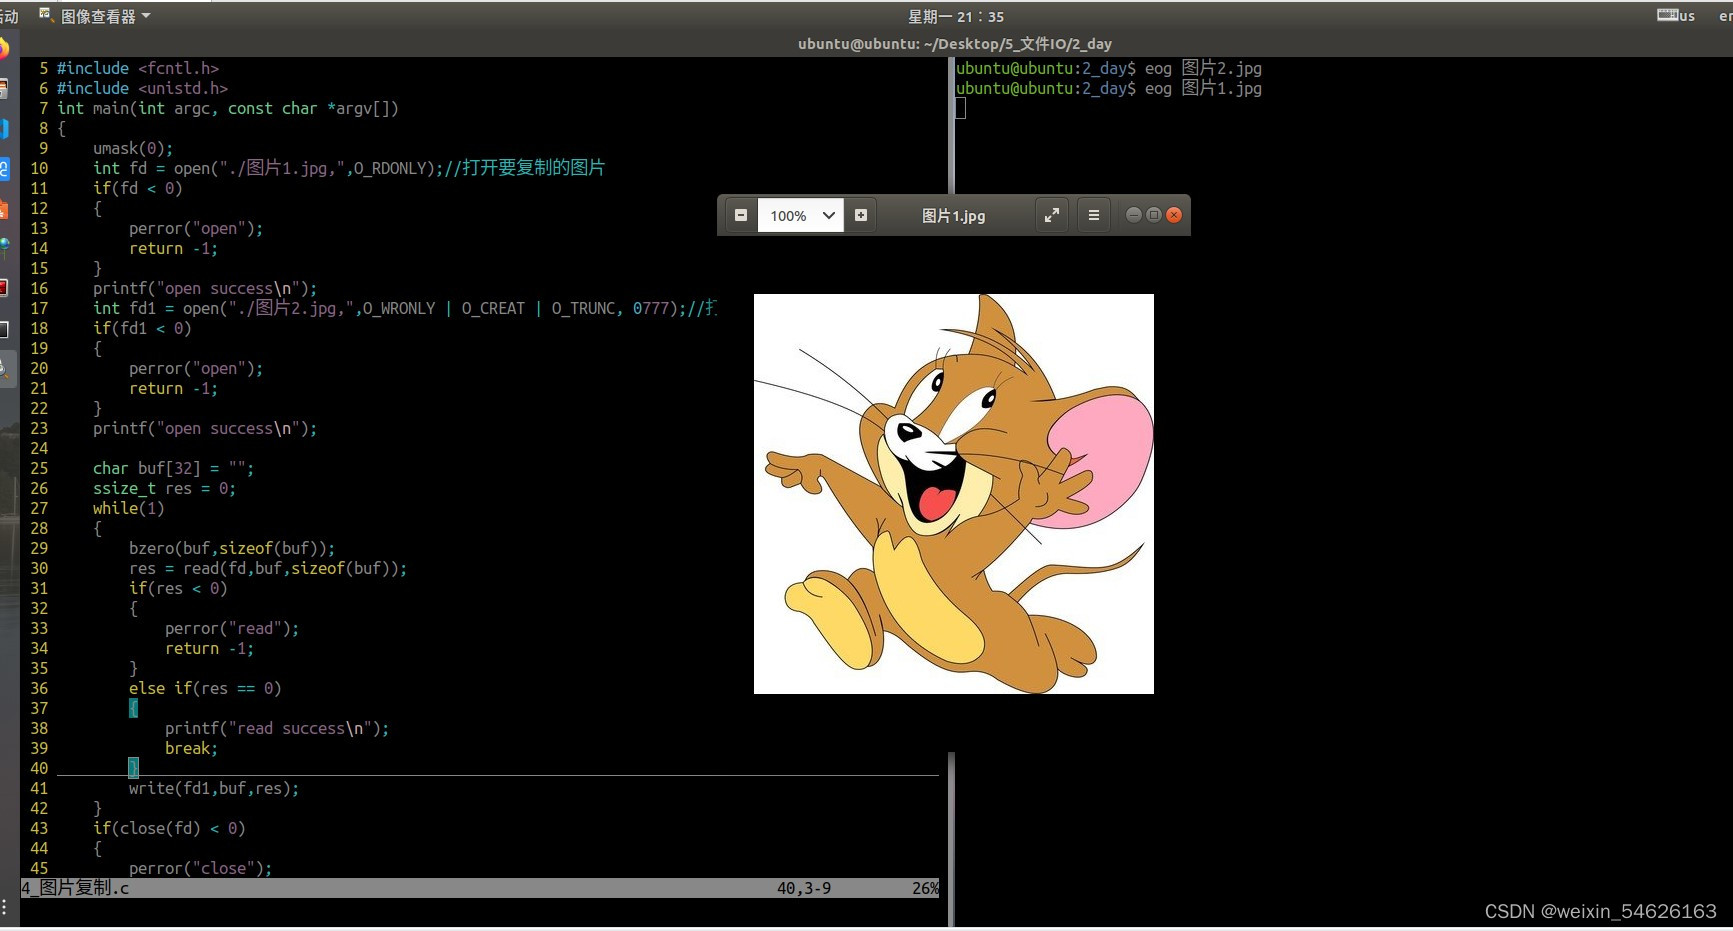Open Visual Studio Code from dock
This screenshot has height=931, width=1733.
coord(4,129)
